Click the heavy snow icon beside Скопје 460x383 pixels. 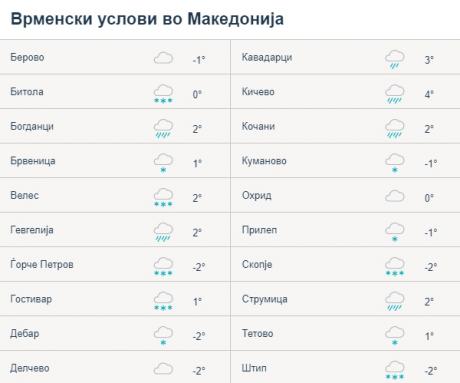point(395,267)
